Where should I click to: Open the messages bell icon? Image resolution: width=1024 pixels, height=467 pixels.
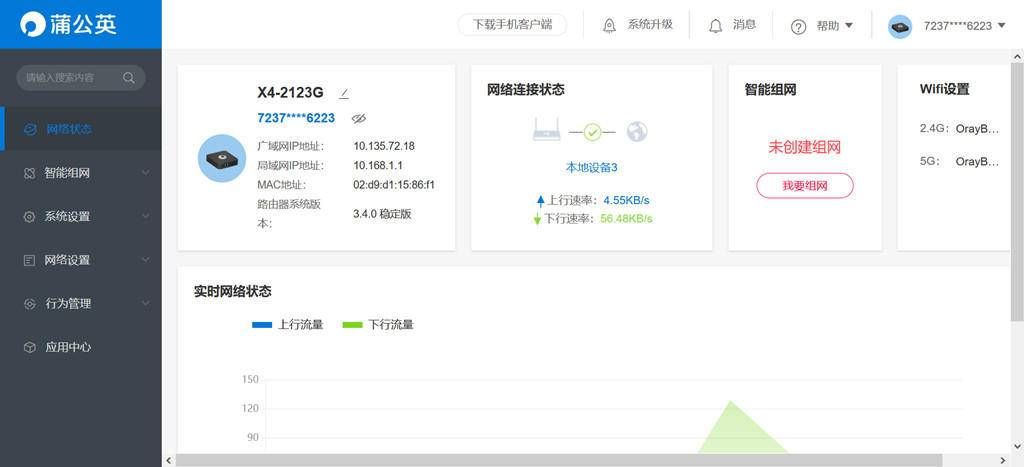pos(716,25)
